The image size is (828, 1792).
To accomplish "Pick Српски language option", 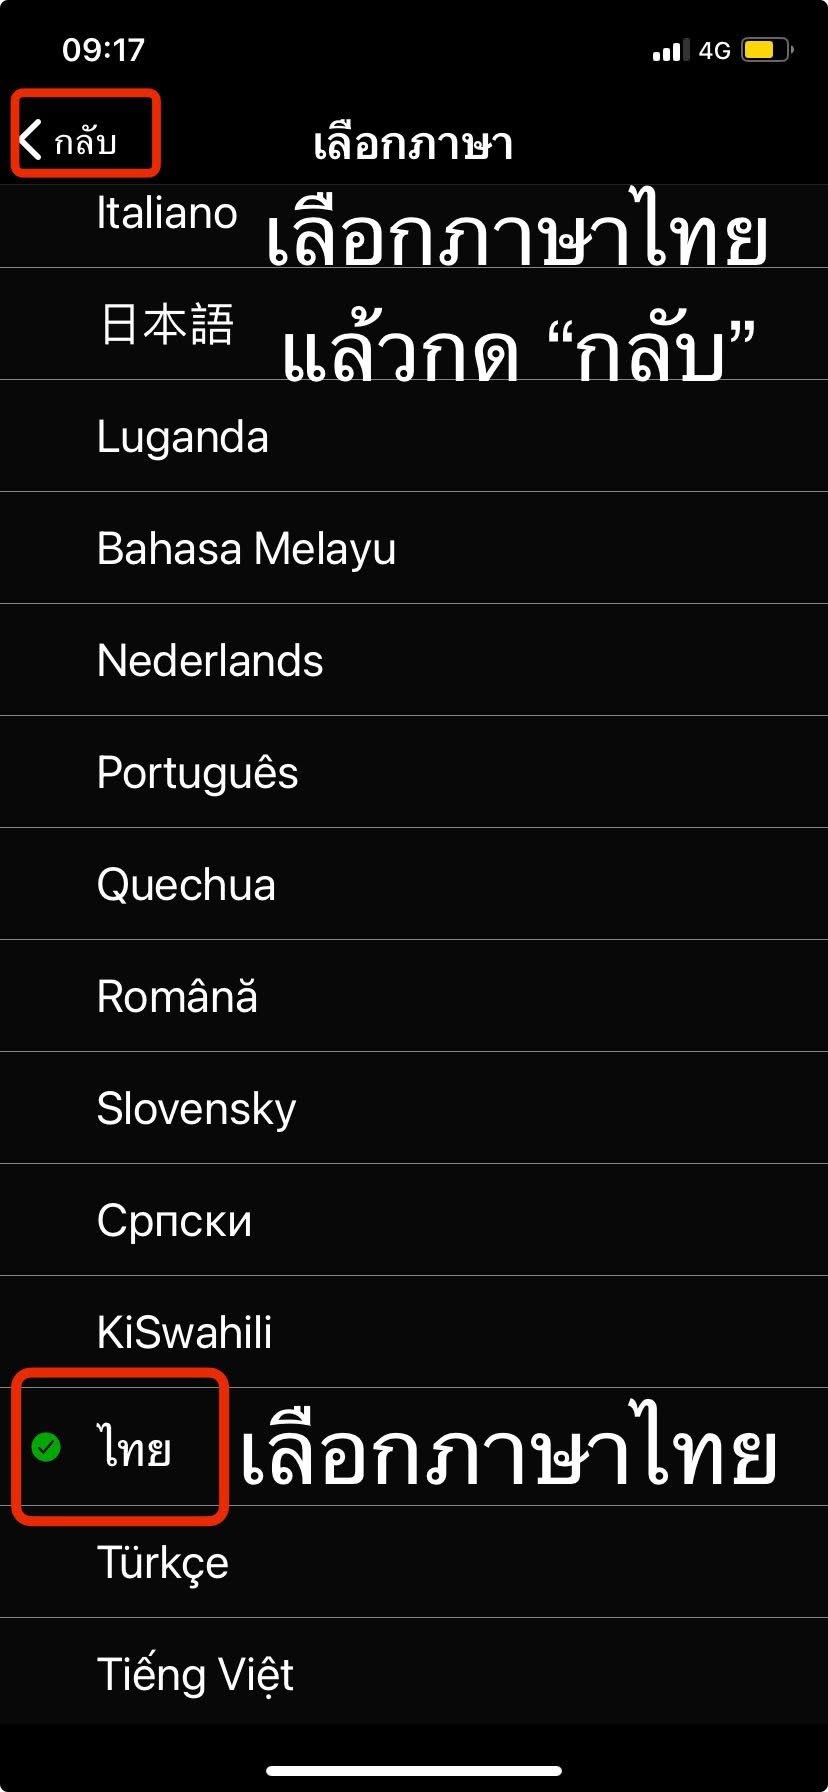I will pos(414,1220).
